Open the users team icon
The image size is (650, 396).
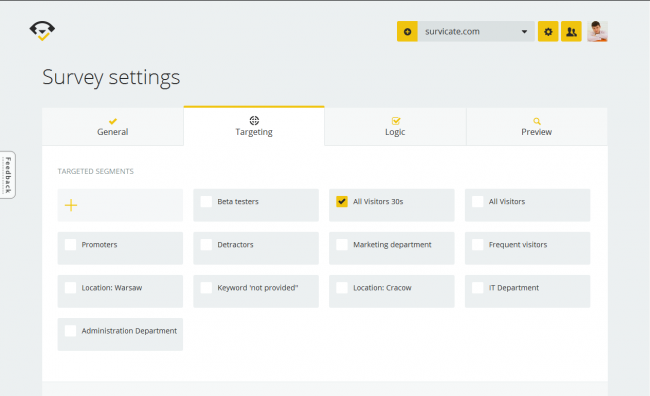tap(571, 32)
